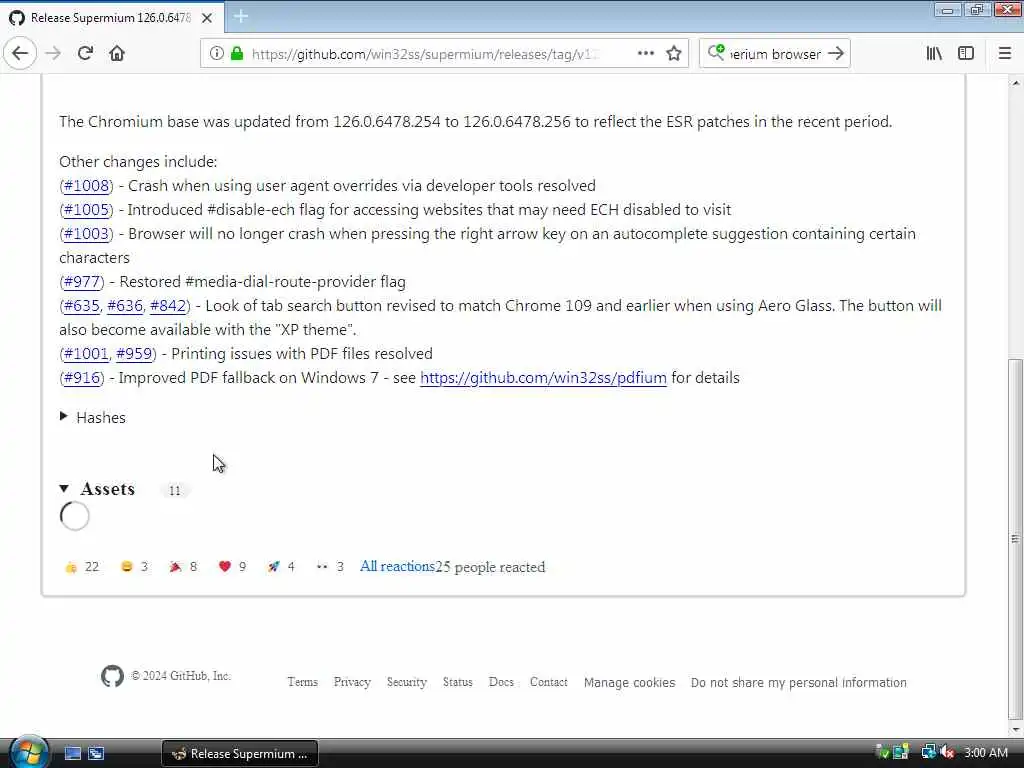Bookmark this page with the star

click(674, 54)
